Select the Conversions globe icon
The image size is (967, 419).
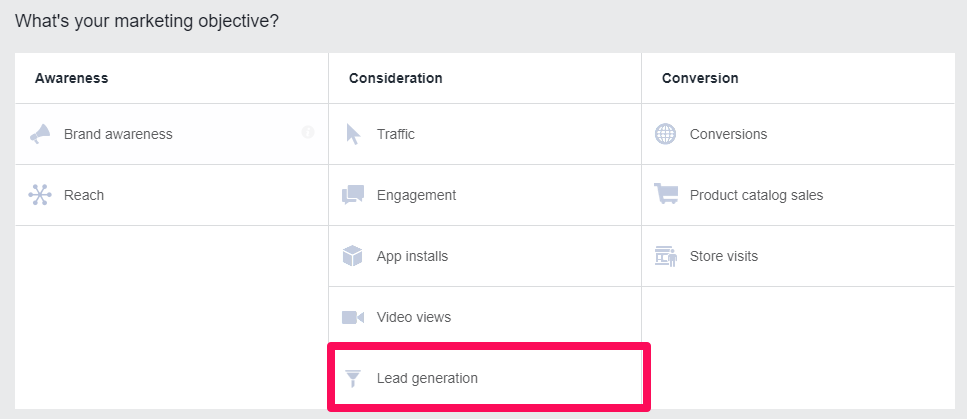665,134
